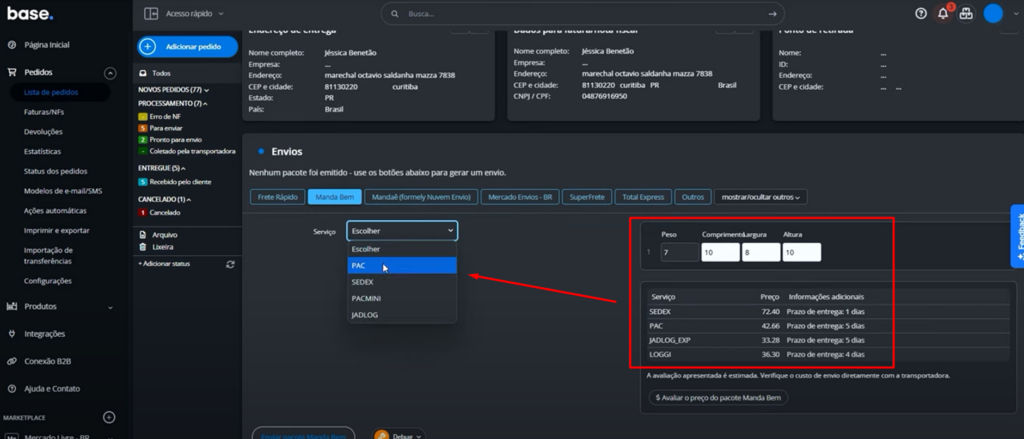Image resolution: width=1024 pixels, height=439 pixels.
Task: Click the search magnifier icon
Action: 394,14
